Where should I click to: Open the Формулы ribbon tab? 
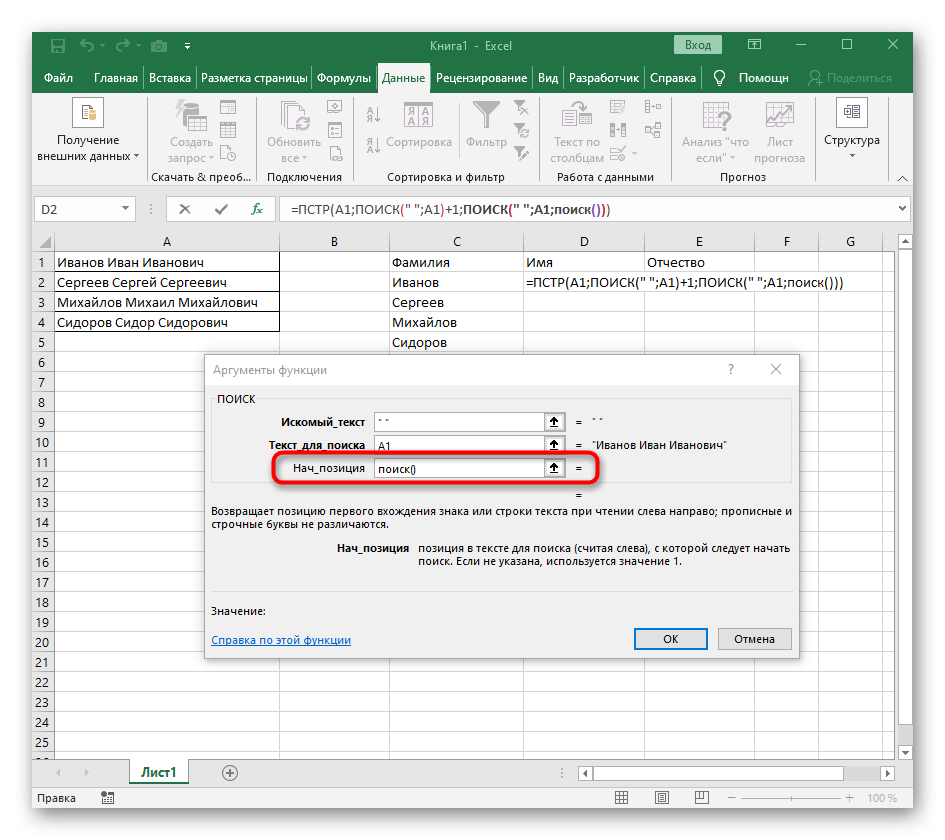pos(344,78)
